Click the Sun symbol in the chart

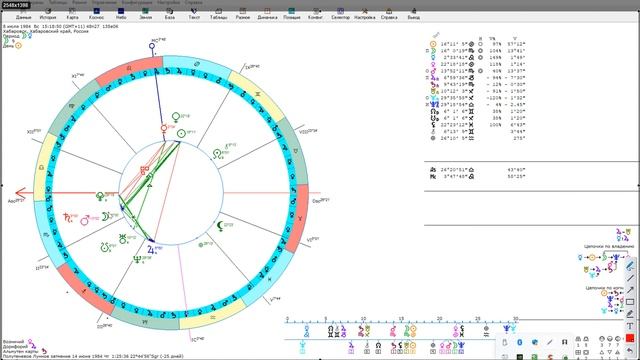pos(181,133)
